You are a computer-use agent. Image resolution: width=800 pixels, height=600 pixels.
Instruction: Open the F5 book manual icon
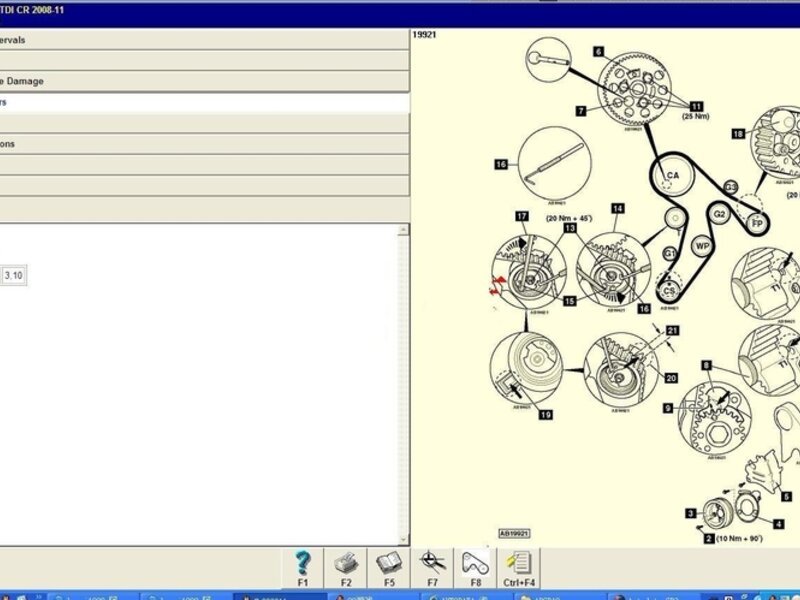coord(389,564)
